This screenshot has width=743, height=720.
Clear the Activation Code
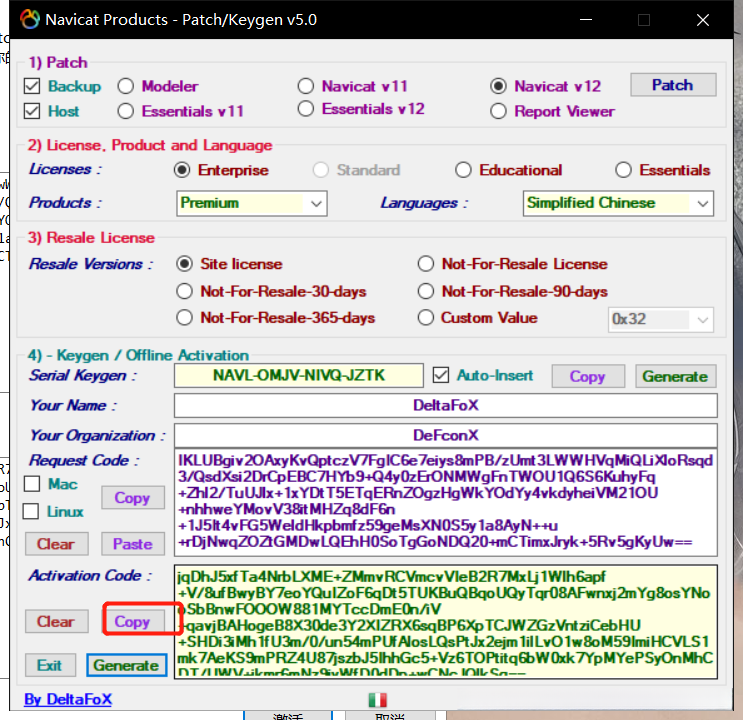[56, 621]
